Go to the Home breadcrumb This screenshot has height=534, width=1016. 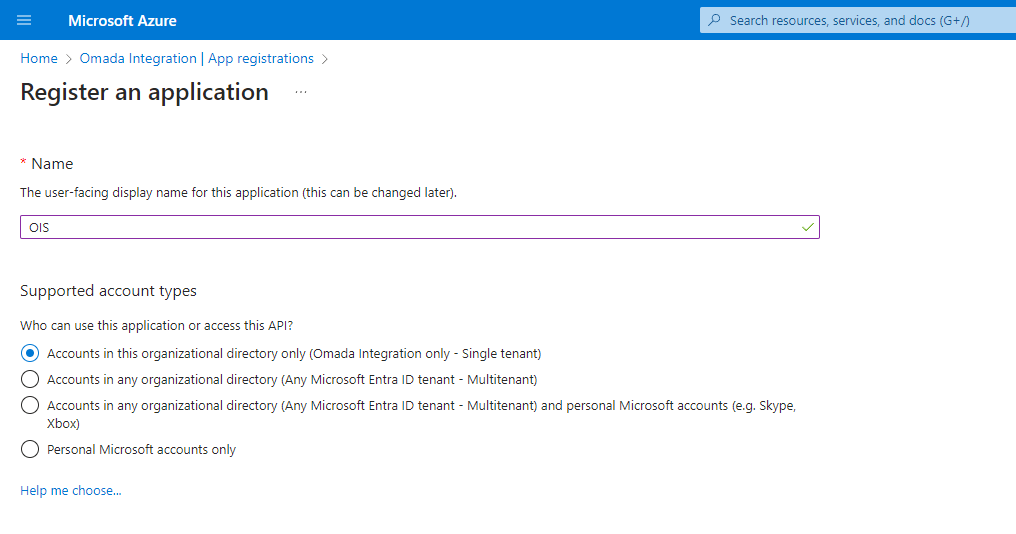[39, 58]
